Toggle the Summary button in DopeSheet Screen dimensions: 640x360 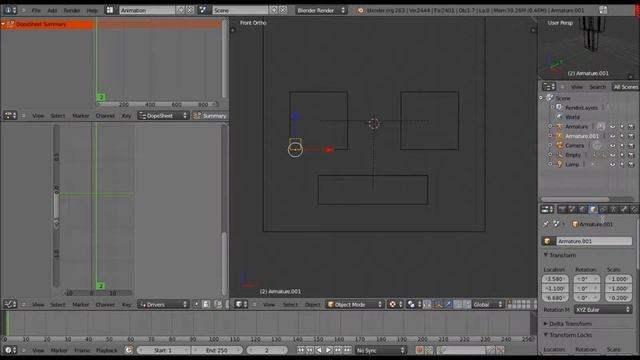click(210, 116)
